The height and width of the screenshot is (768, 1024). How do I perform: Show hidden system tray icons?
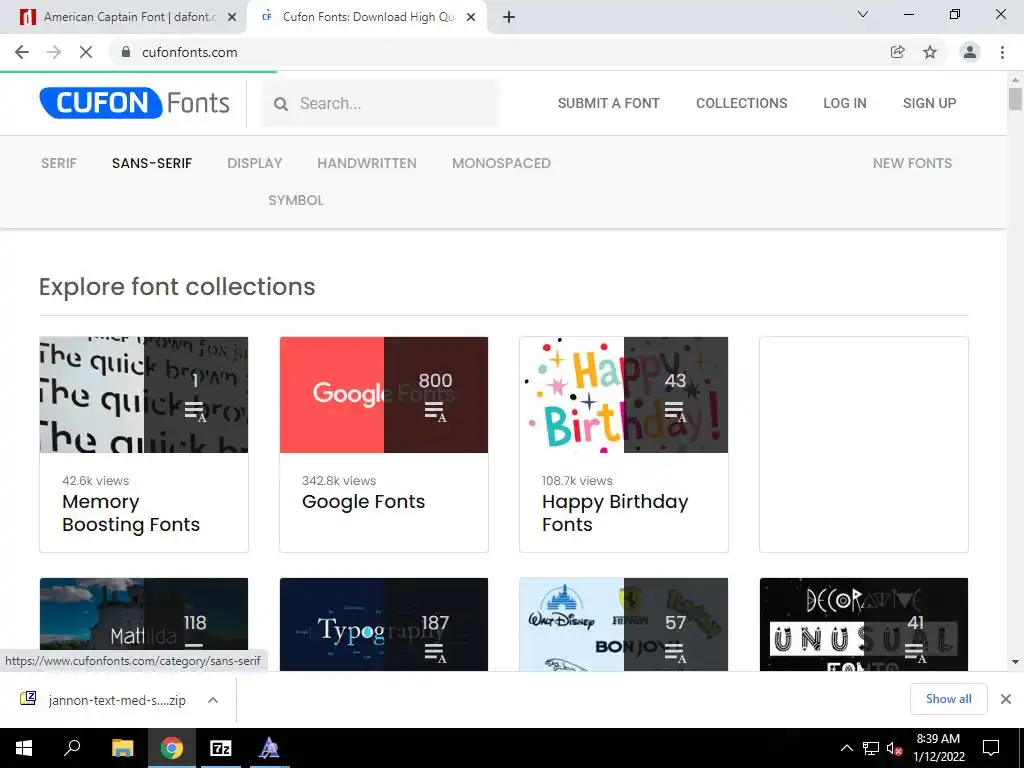846,748
